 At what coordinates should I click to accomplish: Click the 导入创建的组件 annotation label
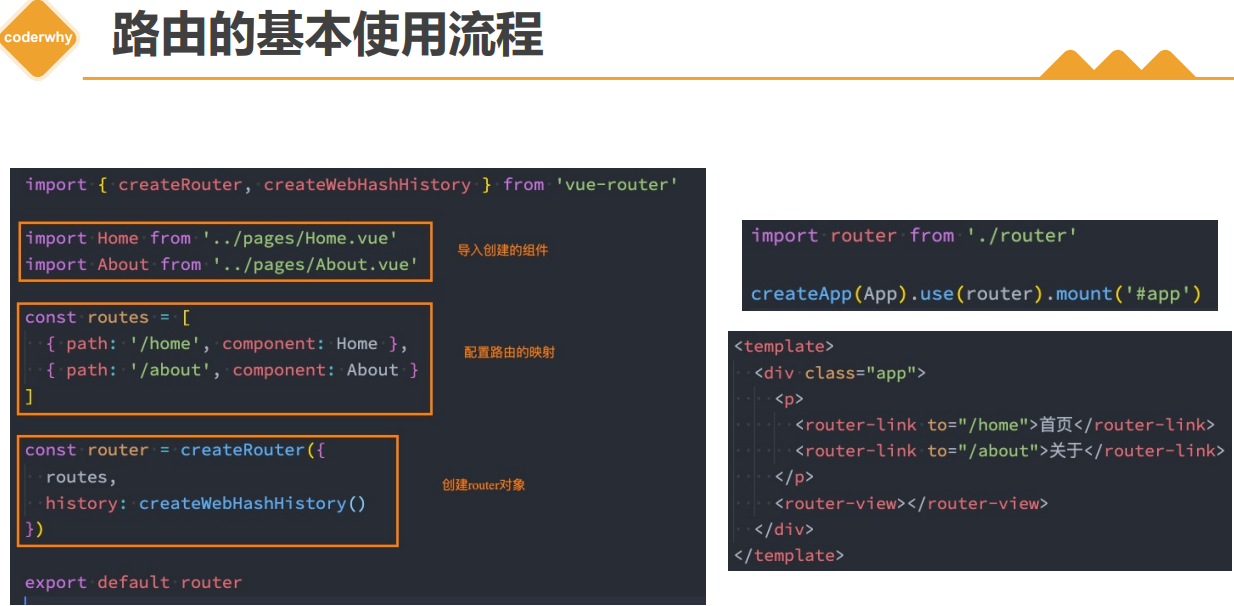click(502, 251)
